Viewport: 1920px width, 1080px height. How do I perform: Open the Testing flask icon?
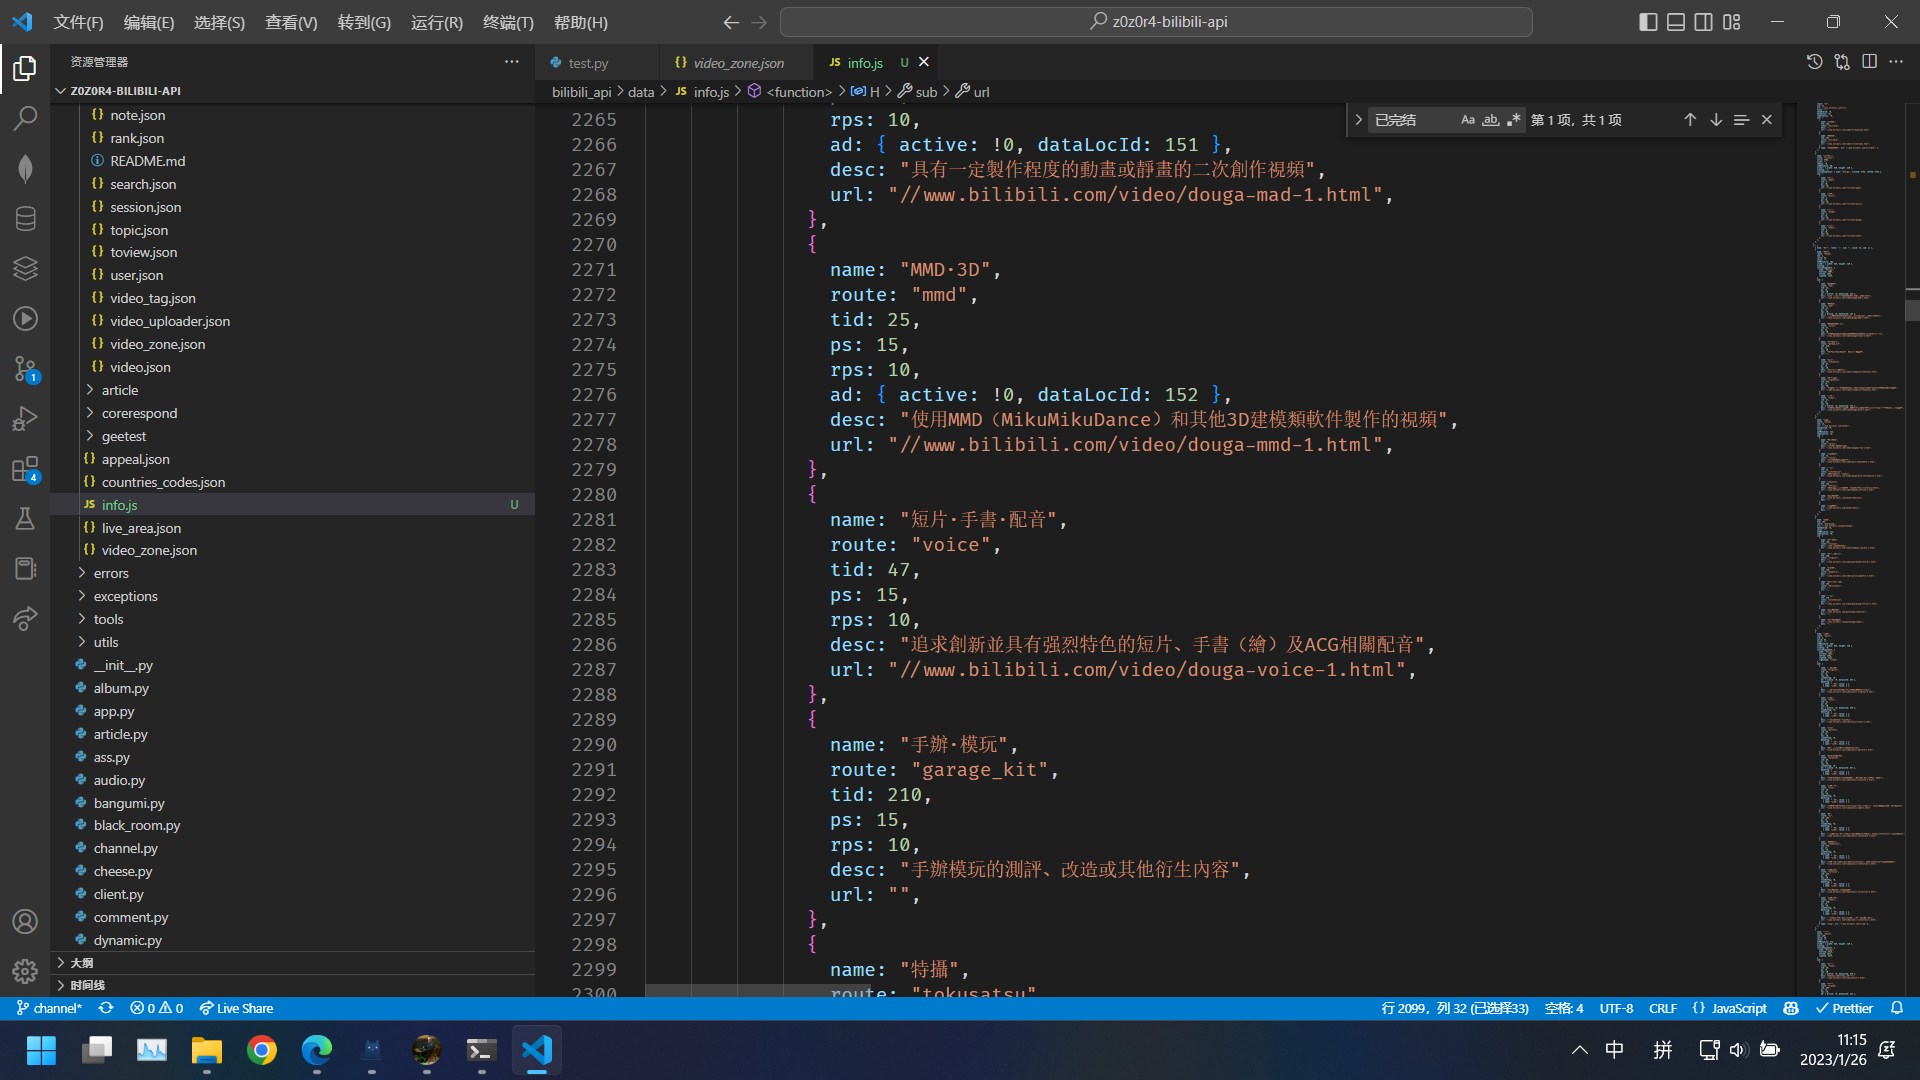pyautogui.click(x=26, y=518)
